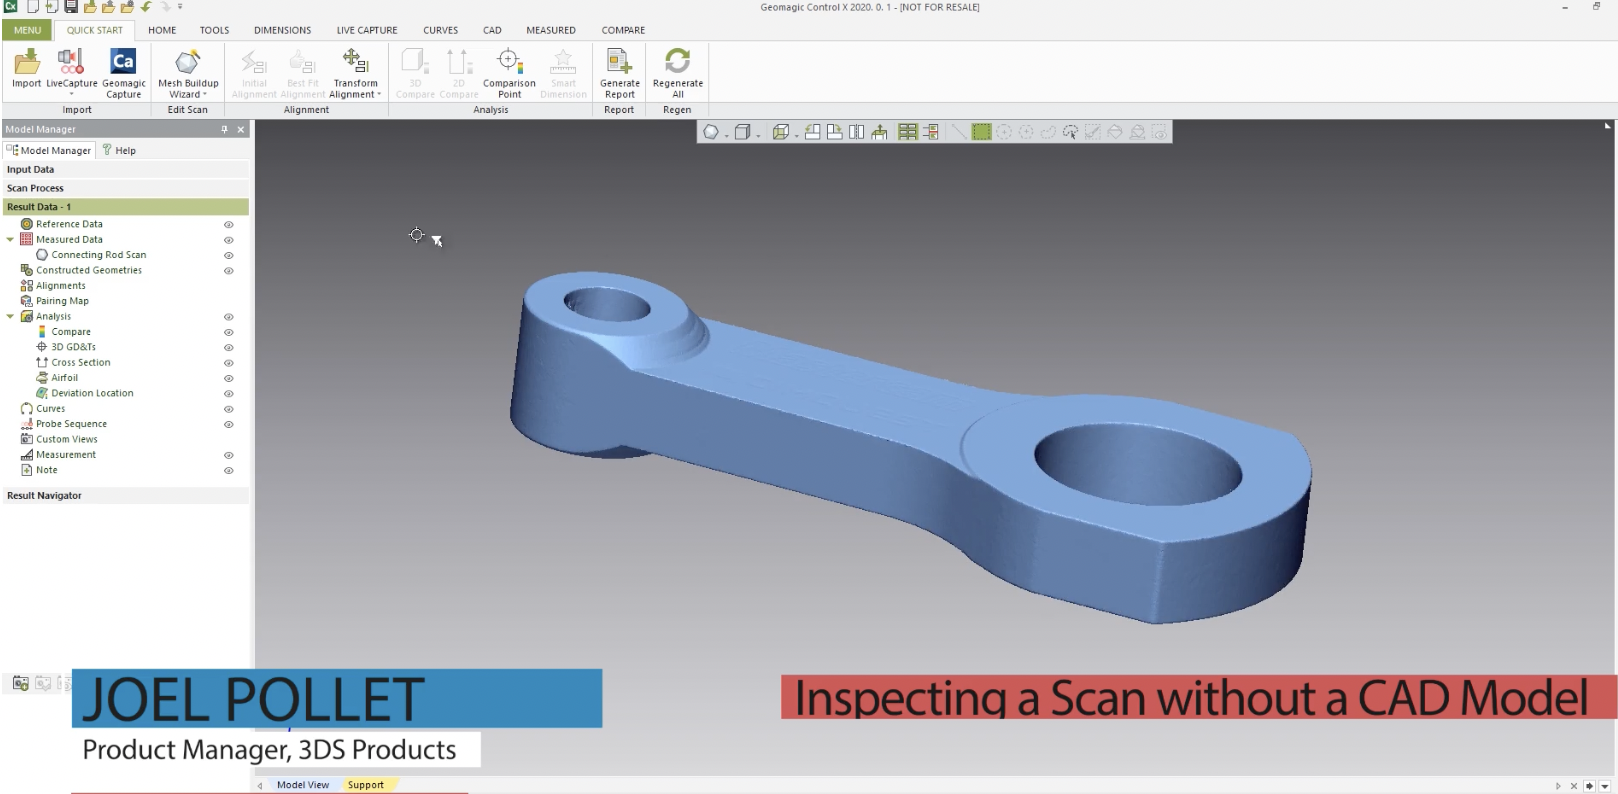Switch to the COMPARE ribbon tab
The image size is (1618, 794).
click(623, 30)
